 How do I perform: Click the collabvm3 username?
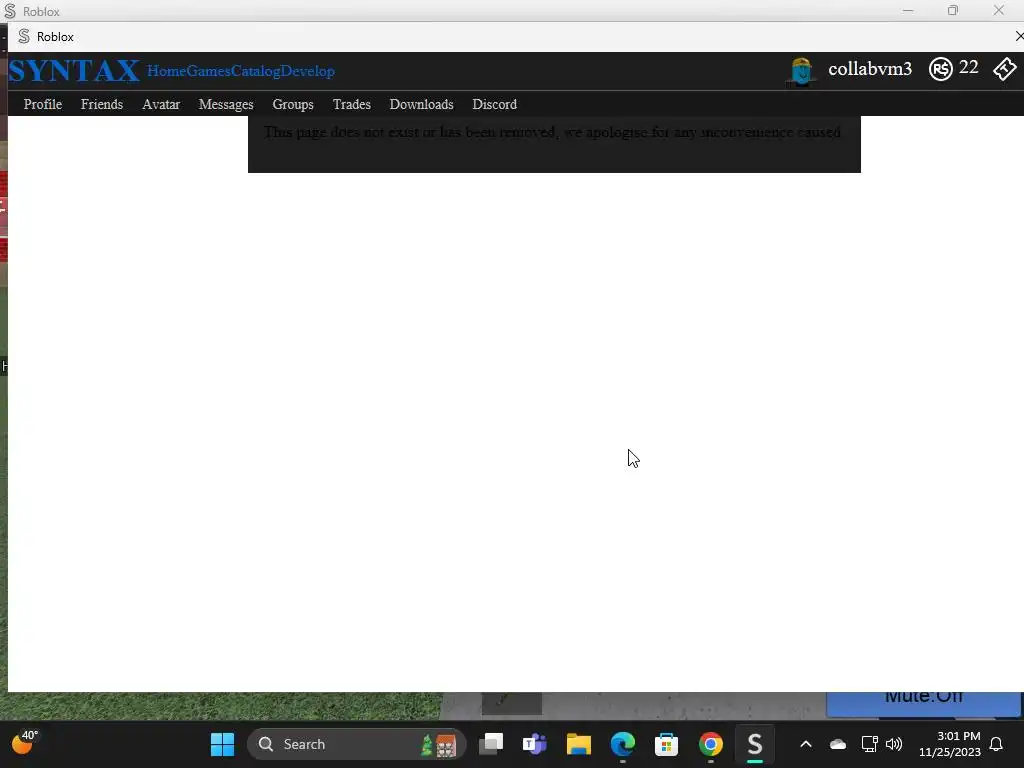tap(870, 69)
